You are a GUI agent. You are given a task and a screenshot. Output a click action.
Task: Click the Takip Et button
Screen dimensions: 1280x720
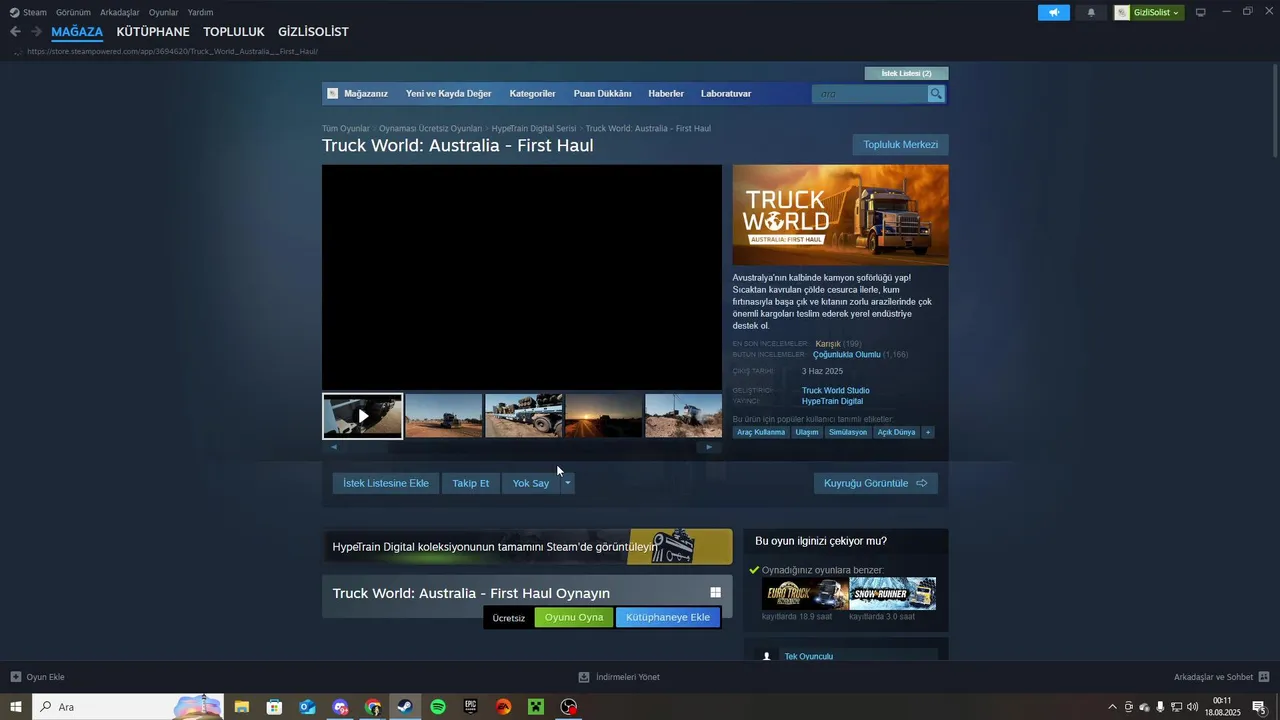471,483
